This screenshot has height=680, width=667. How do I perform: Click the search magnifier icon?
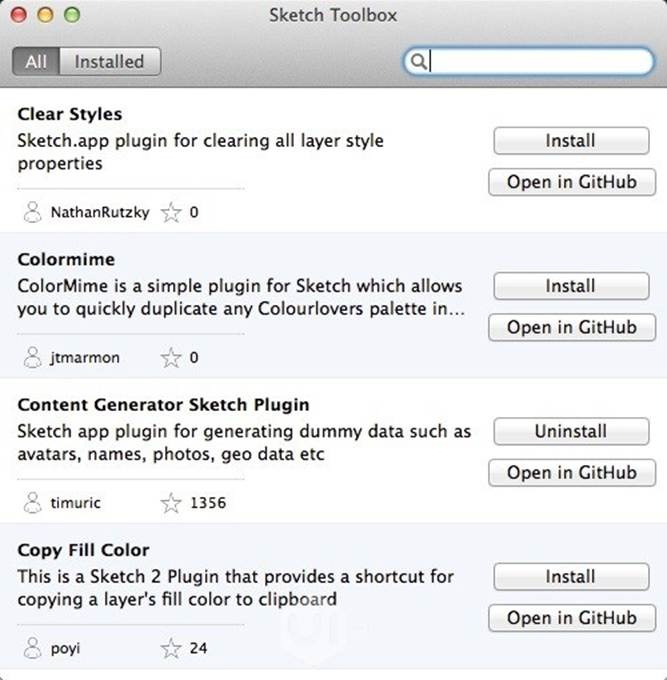[419, 62]
